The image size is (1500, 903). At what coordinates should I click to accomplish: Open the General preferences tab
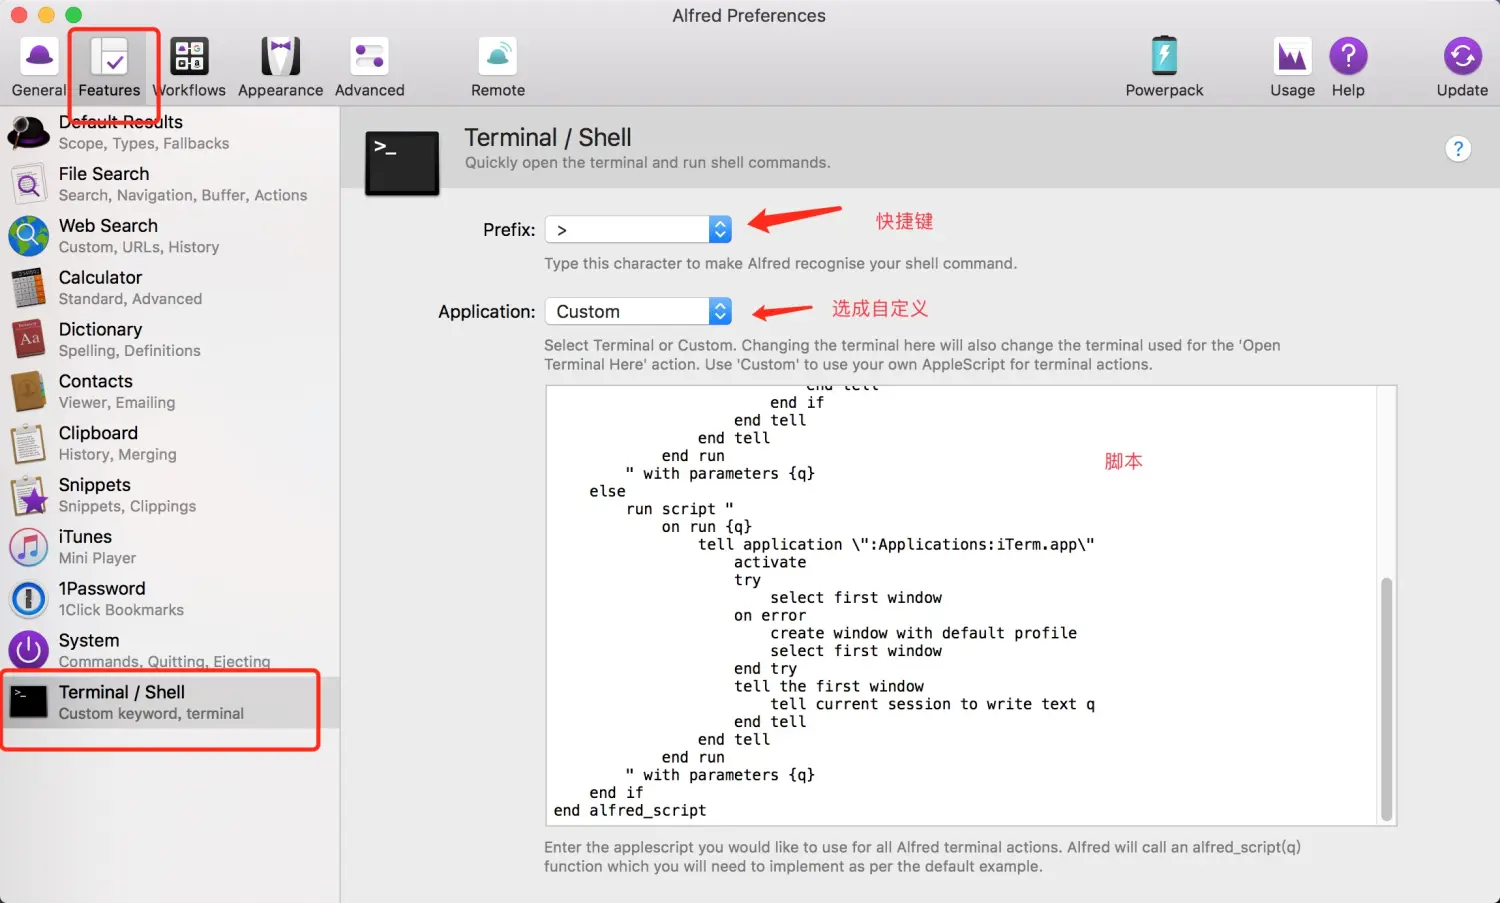point(39,67)
